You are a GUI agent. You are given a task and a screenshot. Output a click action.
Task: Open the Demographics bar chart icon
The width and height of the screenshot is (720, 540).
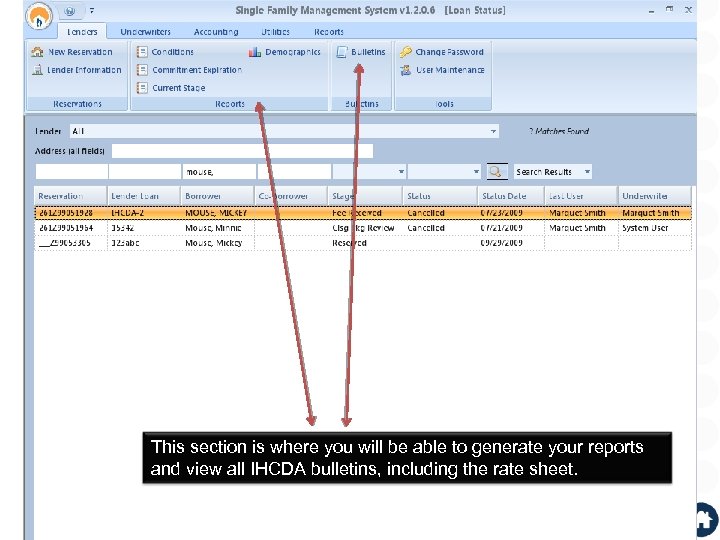pyautogui.click(x=255, y=52)
